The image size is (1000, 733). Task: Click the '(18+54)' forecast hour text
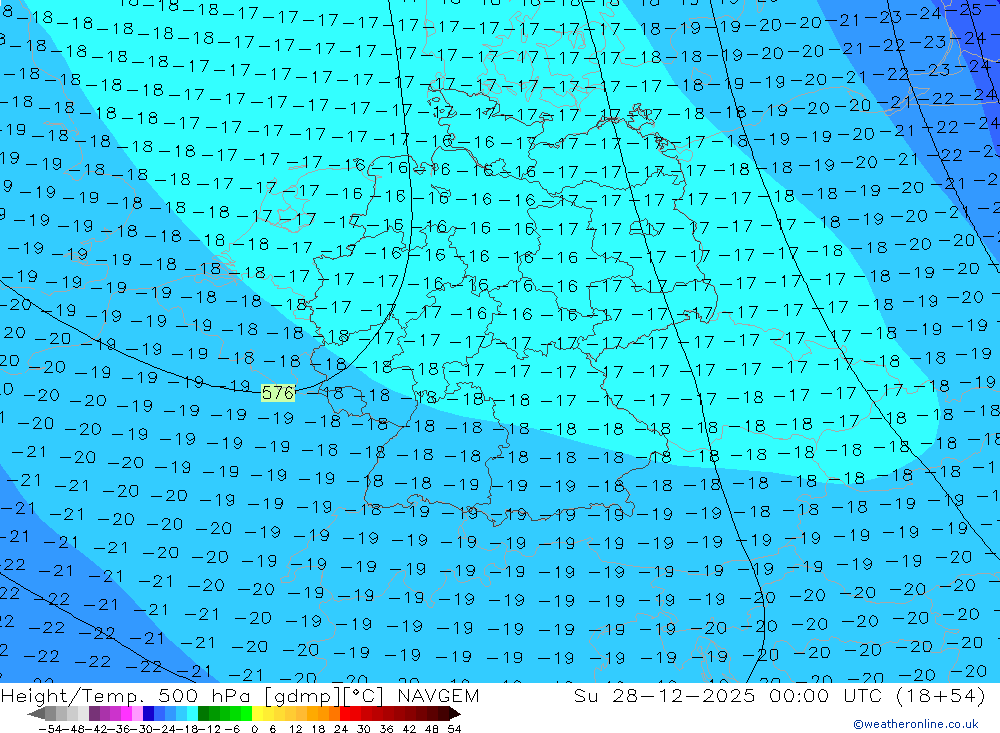(941, 695)
